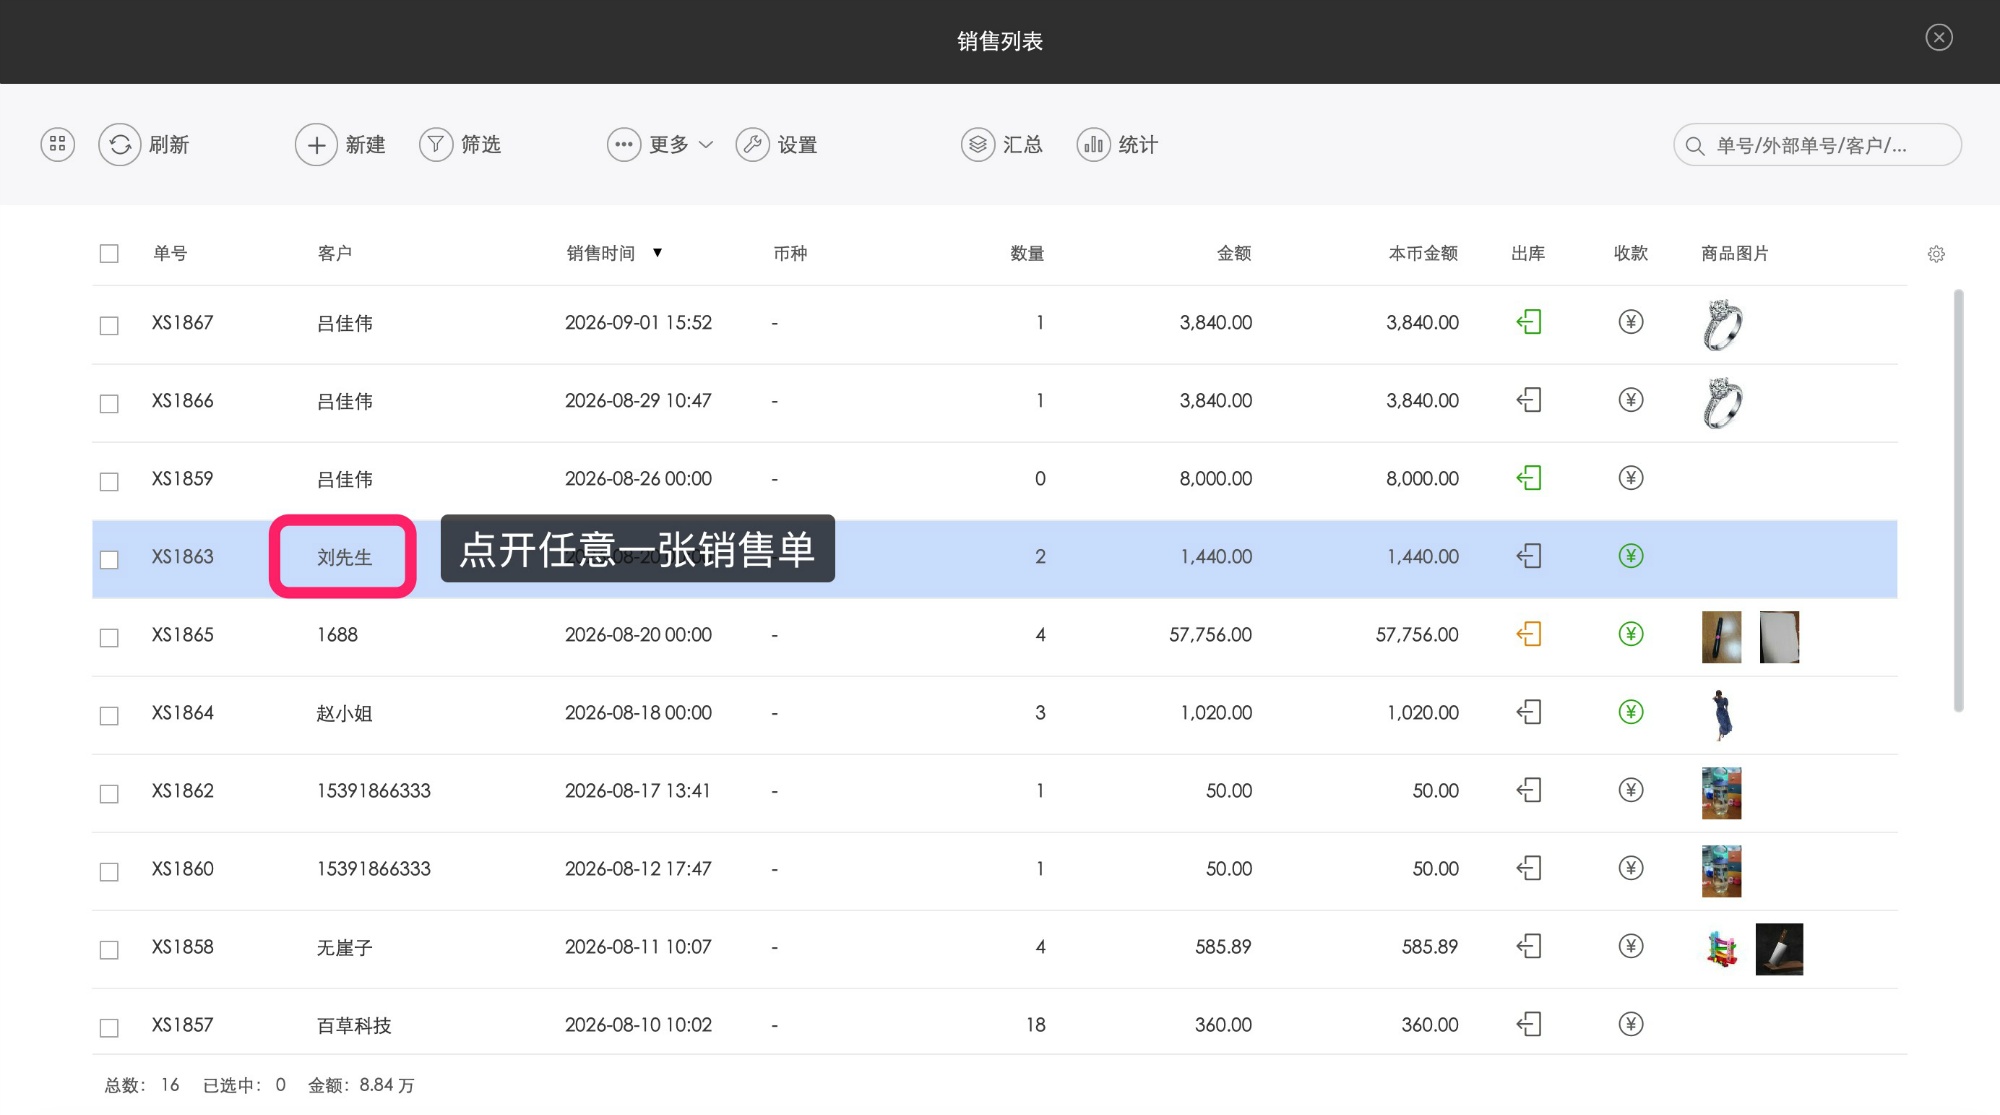This screenshot has width=2000, height=1115.
Task: Click the 收款 yen icon for XS1858
Action: (x=1631, y=946)
